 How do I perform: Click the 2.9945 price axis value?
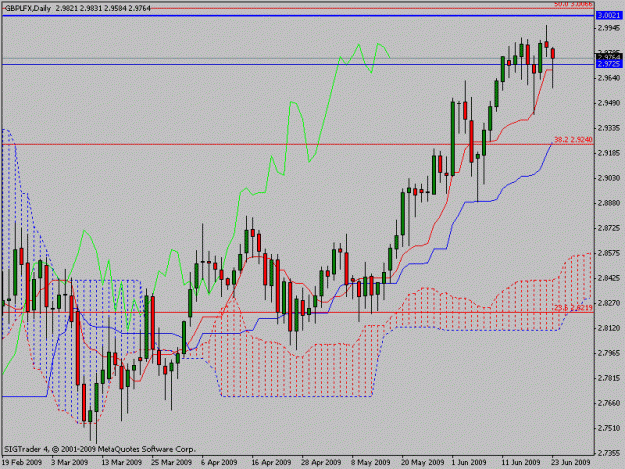pyautogui.click(x=609, y=28)
